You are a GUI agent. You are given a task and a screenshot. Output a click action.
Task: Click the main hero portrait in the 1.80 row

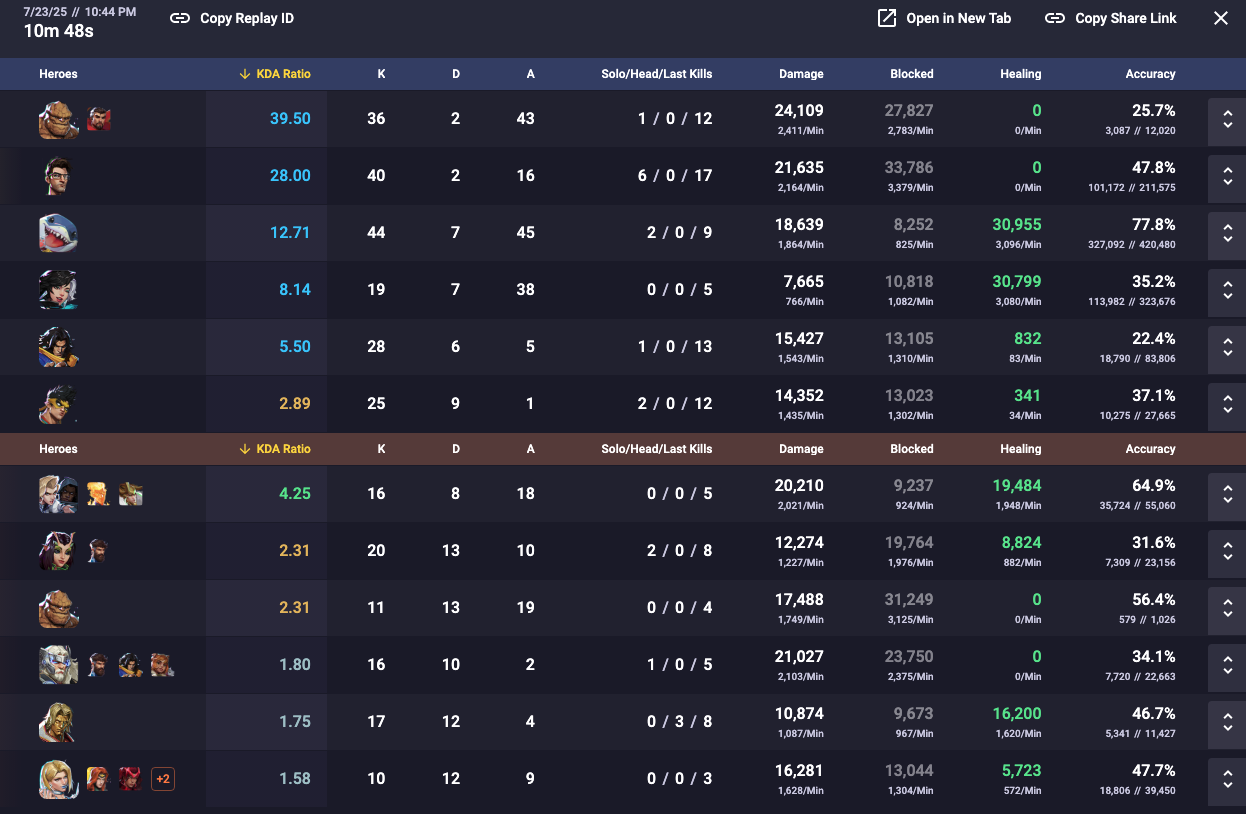58,665
